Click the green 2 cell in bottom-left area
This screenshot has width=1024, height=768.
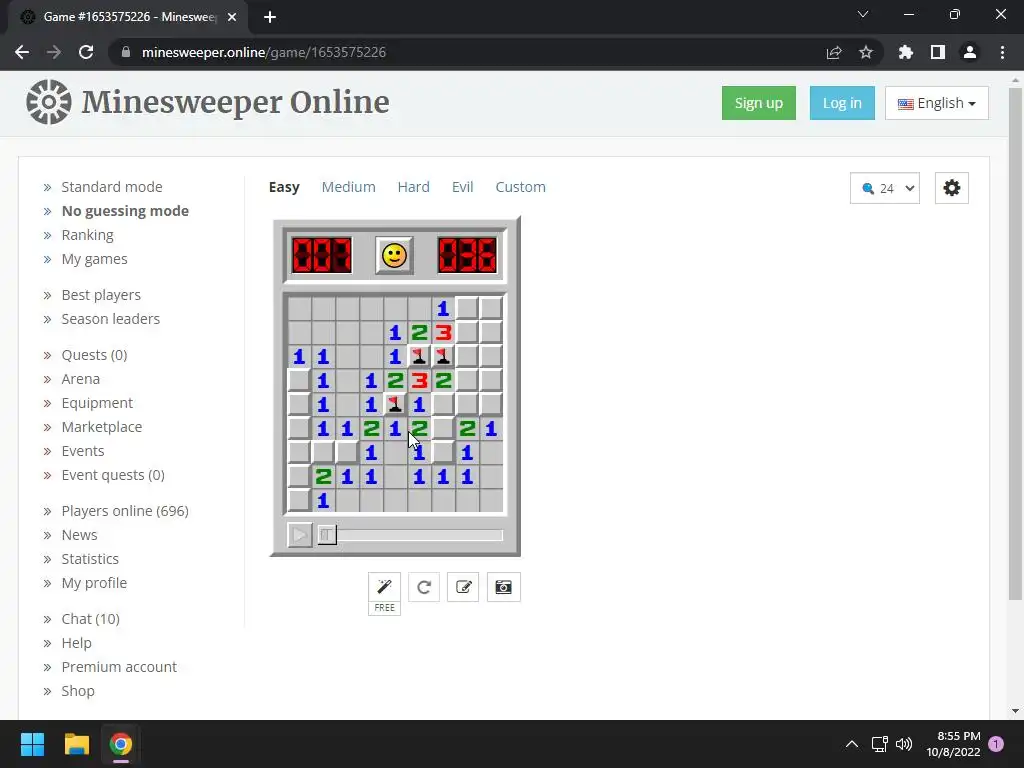point(323,477)
